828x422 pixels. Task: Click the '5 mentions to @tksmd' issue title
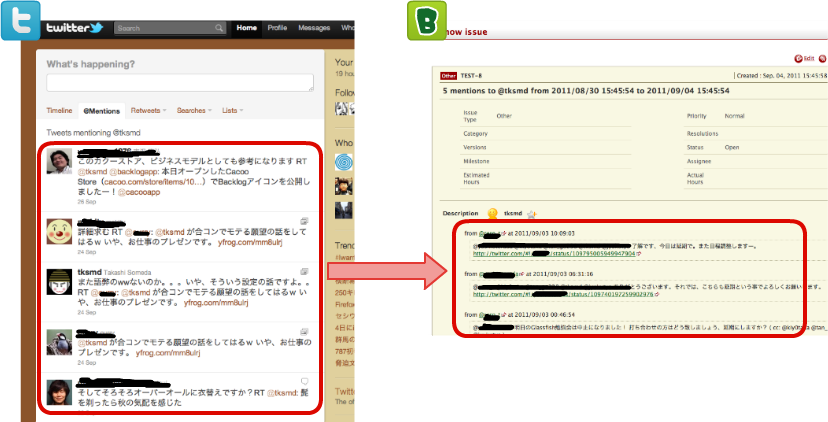(x=586, y=91)
